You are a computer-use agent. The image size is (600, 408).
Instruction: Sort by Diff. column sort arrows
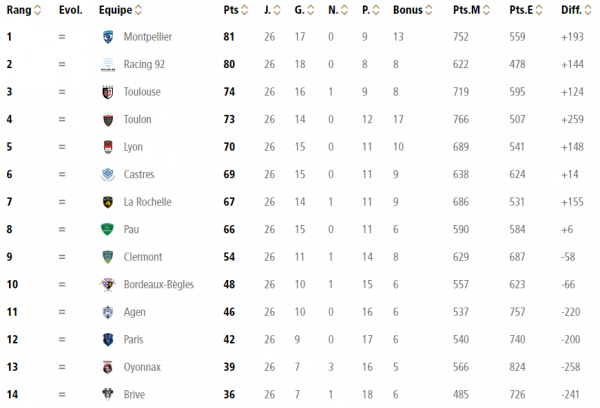pos(588,10)
